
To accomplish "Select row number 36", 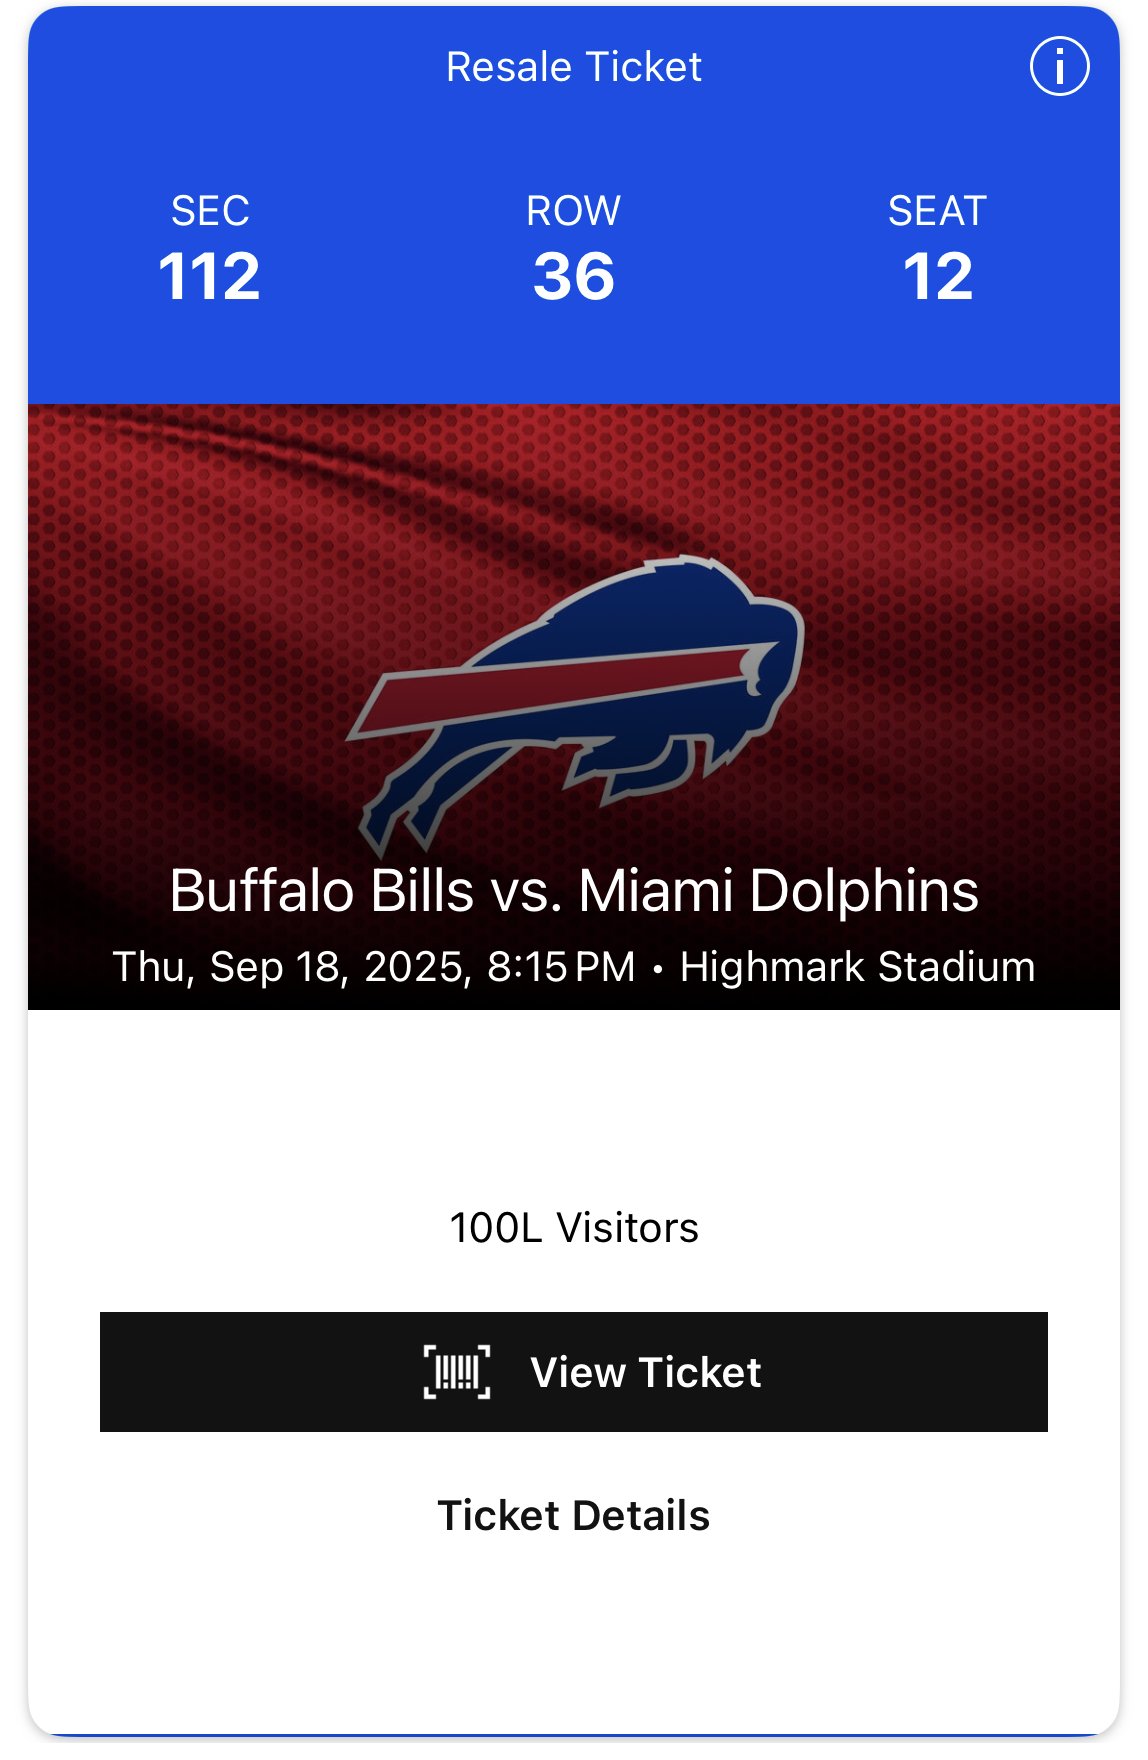I will (573, 276).
